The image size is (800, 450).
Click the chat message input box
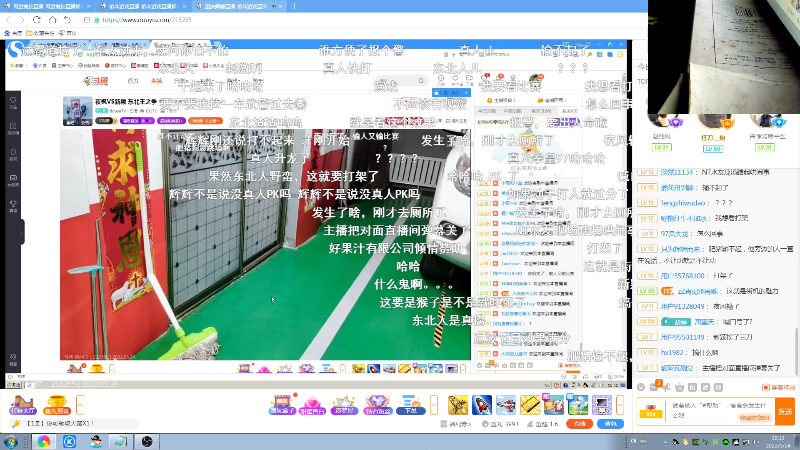(718, 411)
